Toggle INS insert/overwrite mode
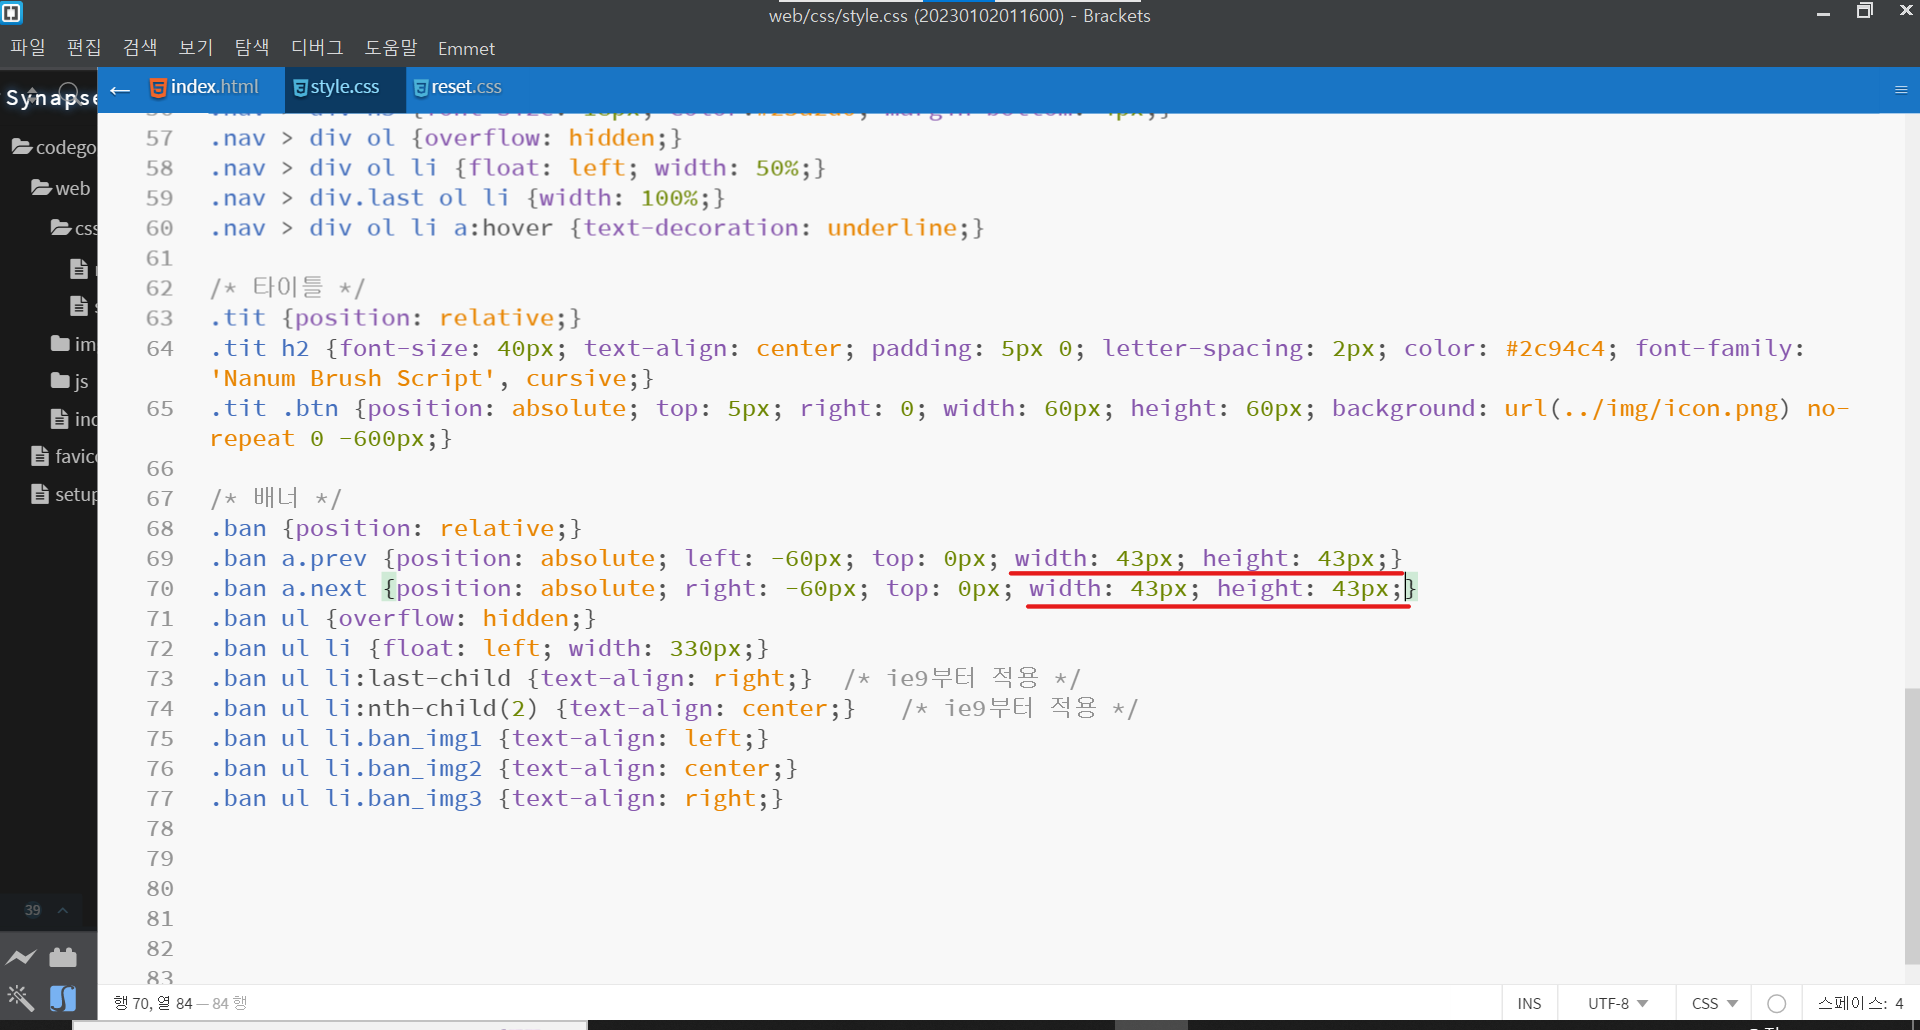Viewport: 1920px width, 1030px height. (1529, 1003)
